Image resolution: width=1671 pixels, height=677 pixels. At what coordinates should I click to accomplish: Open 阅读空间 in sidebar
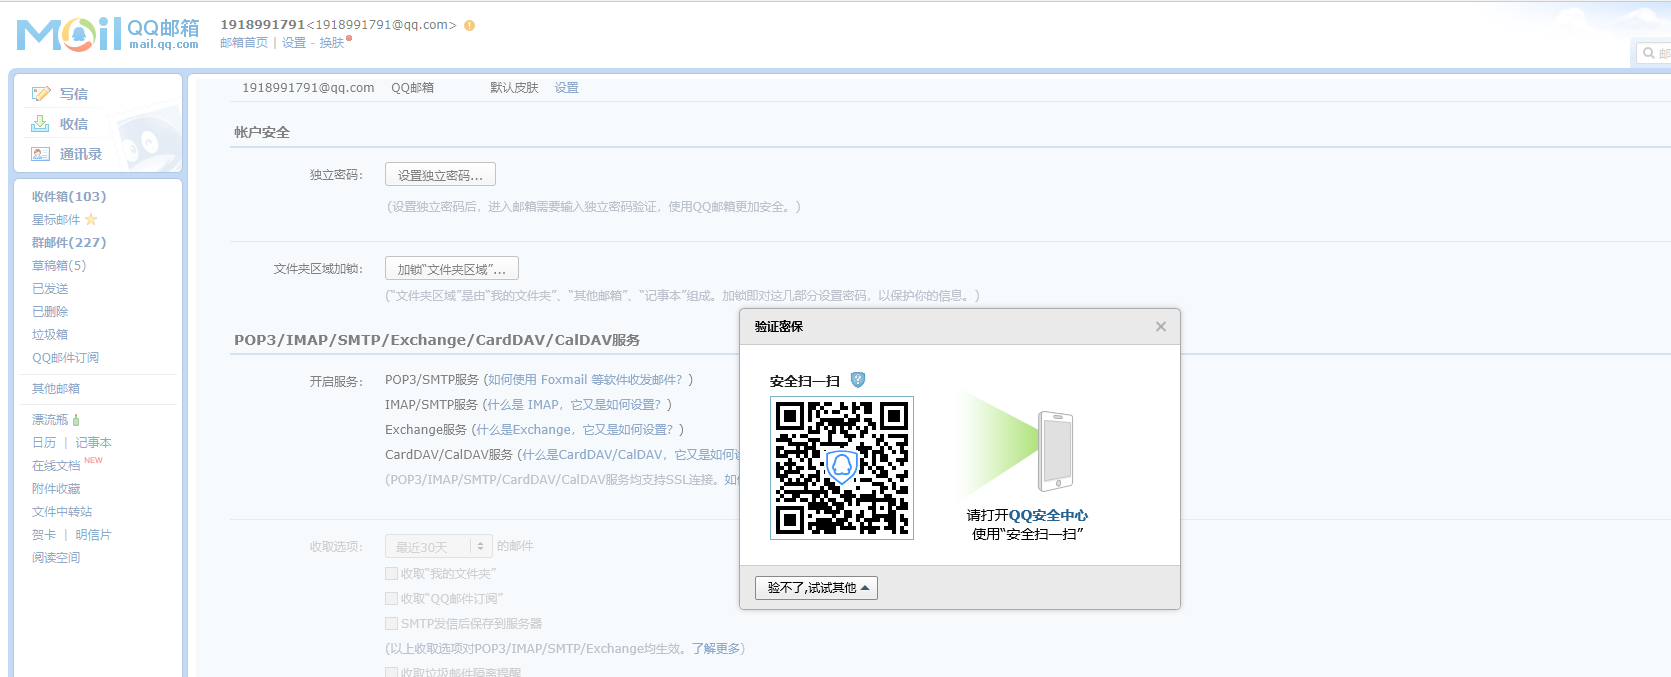click(x=56, y=558)
